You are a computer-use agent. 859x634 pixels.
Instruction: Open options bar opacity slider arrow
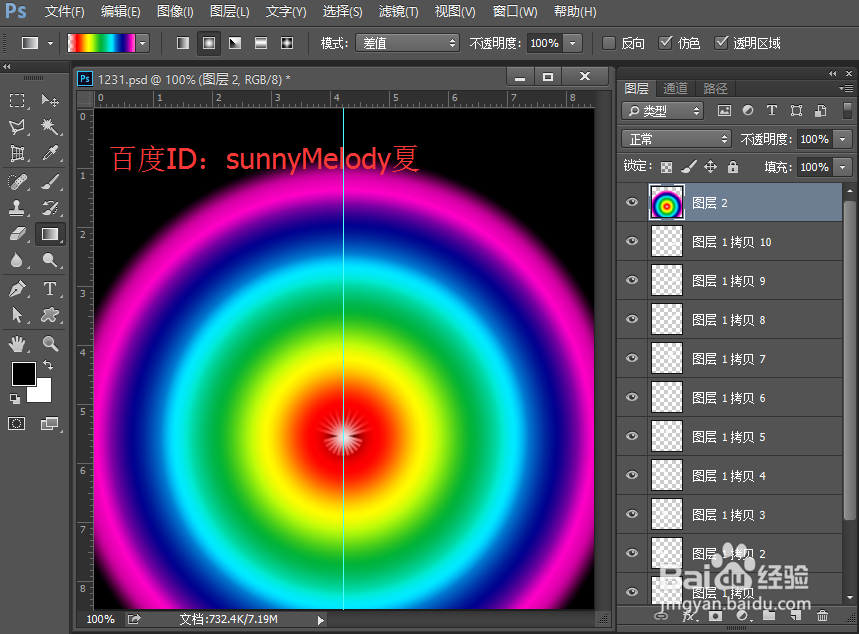572,43
